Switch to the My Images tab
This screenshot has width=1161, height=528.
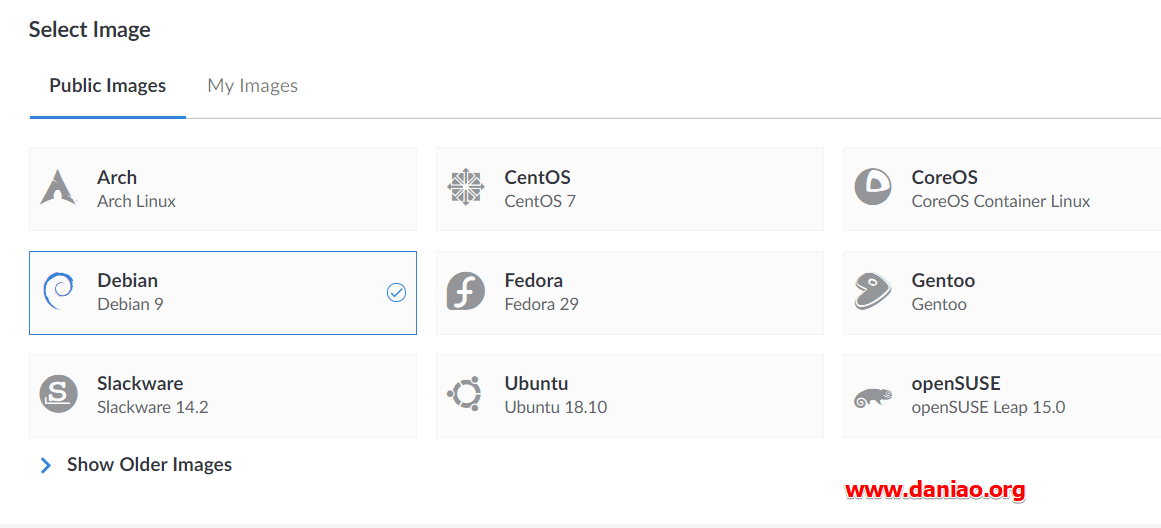pyautogui.click(x=252, y=86)
